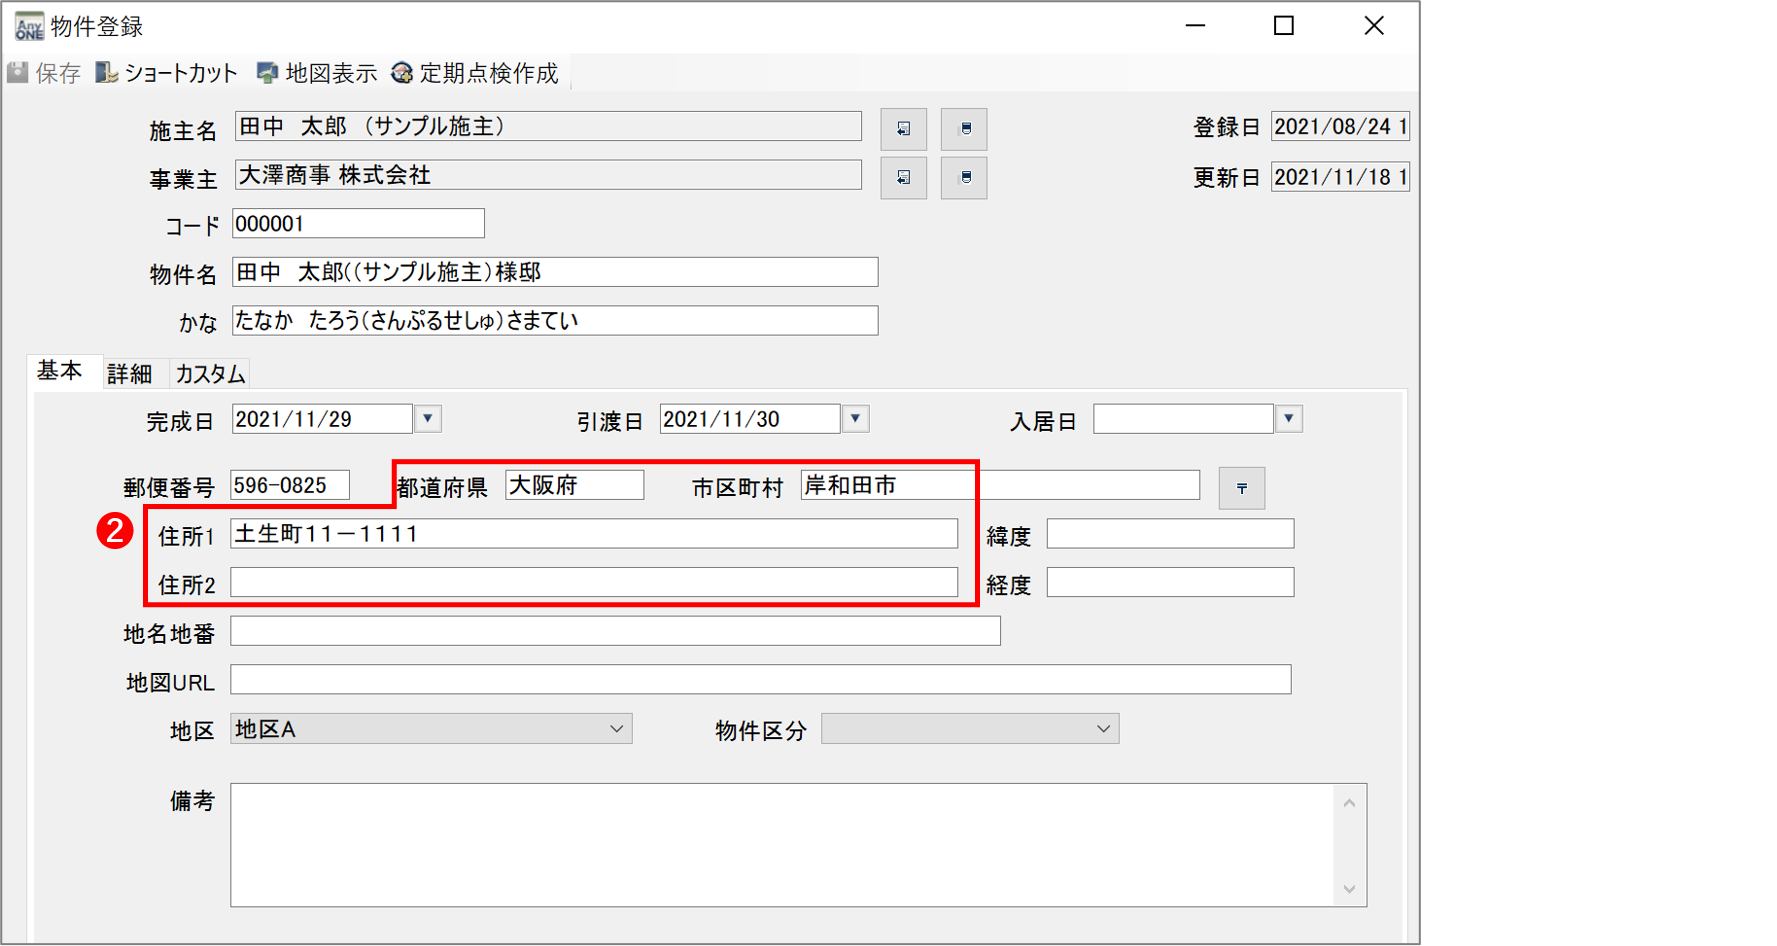Image resolution: width=1777 pixels, height=946 pixels.
Task: Click the first icon button beside 事業主 field
Action: click(903, 178)
